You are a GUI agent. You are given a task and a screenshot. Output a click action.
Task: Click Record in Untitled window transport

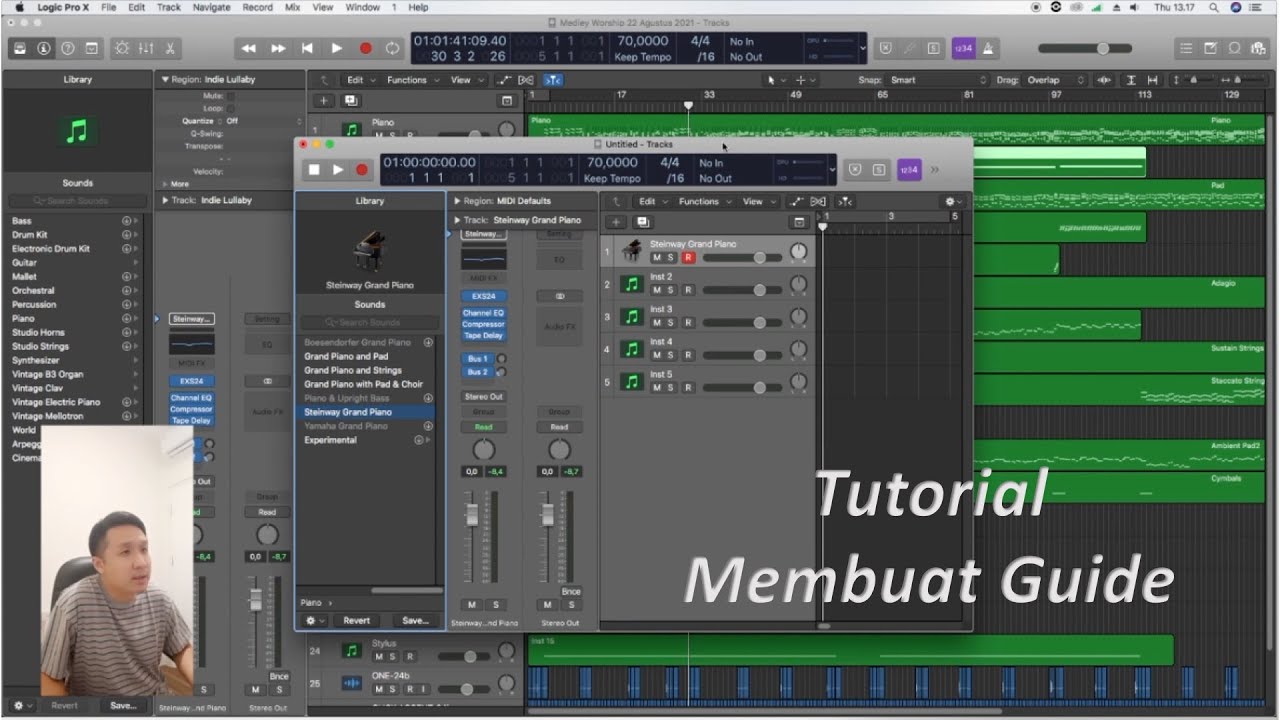(361, 170)
